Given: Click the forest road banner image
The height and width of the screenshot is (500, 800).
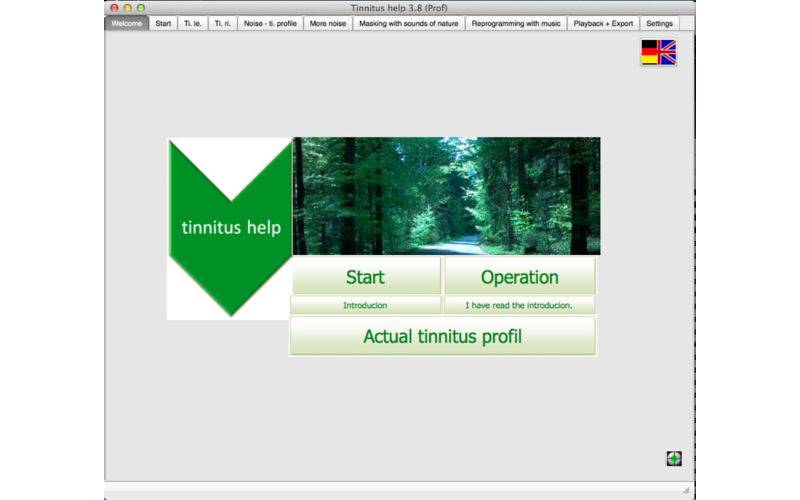Looking at the screenshot, I should tap(446, 196).
